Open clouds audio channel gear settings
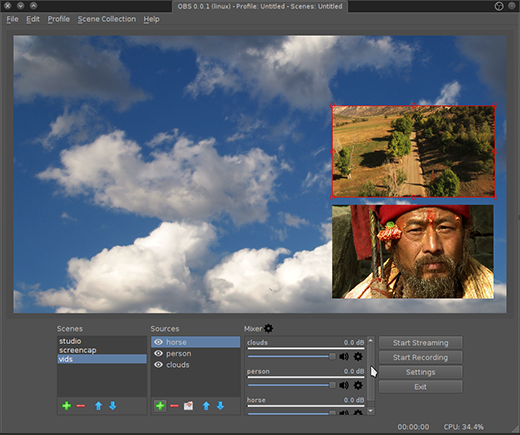 [x=358, y=356]
